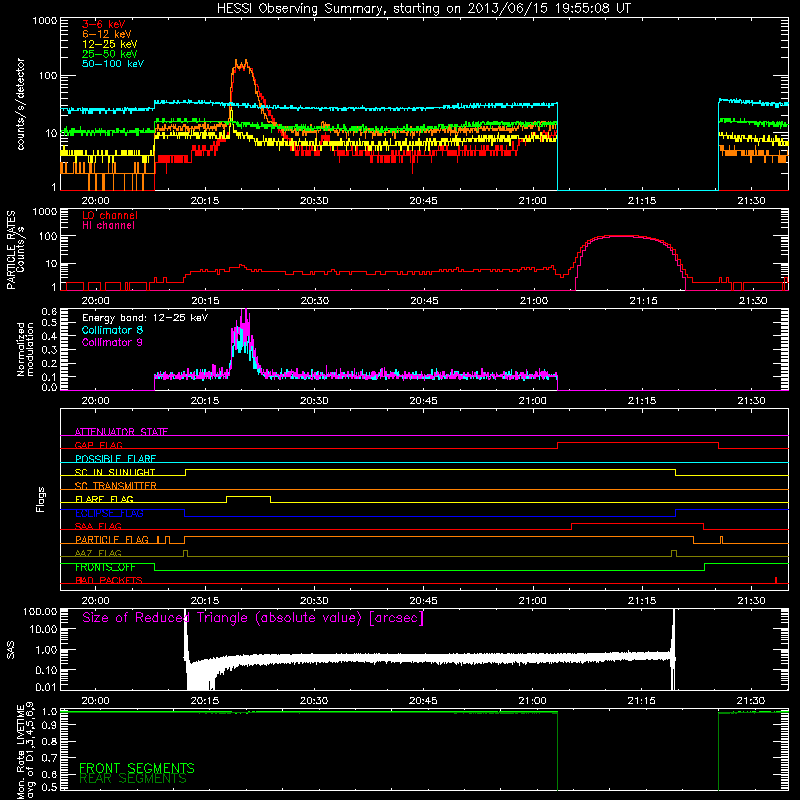Select the red 3-6 keV legend label

103,24
